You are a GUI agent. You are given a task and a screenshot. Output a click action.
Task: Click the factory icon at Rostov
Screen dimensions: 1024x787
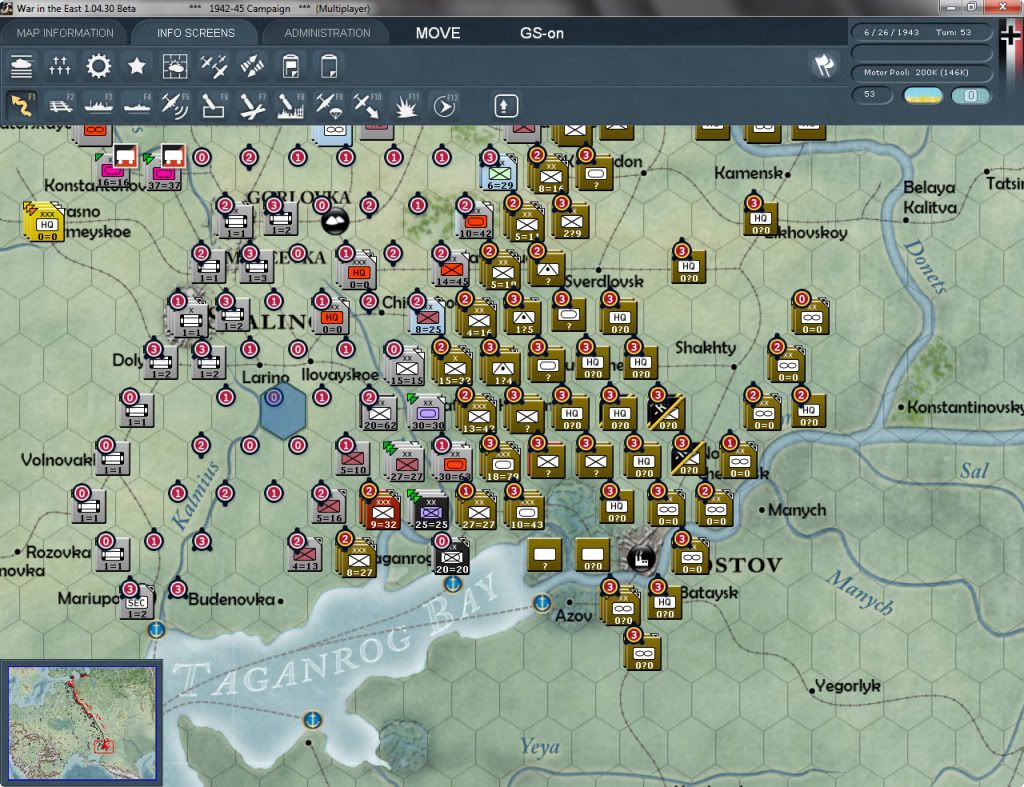[x=641, y=558]
